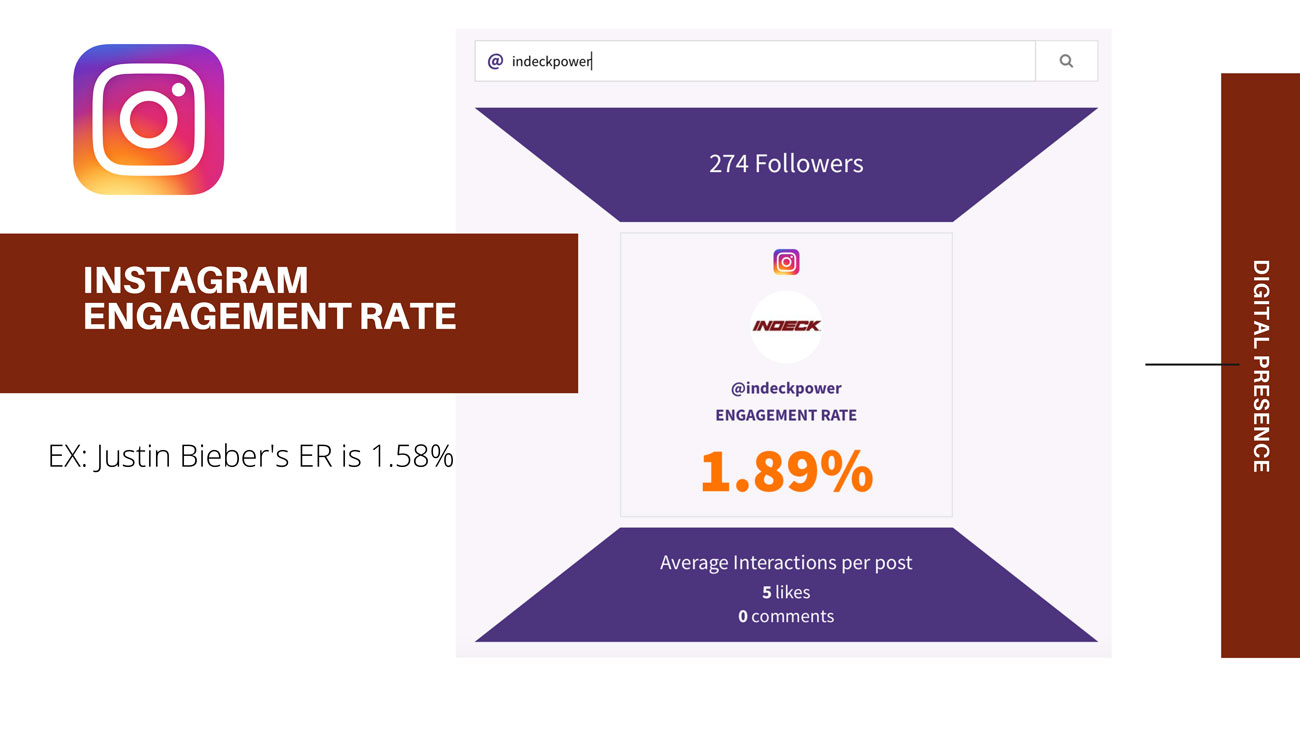Click the vertical DIGITAL PRESENCE tab

1260,366
